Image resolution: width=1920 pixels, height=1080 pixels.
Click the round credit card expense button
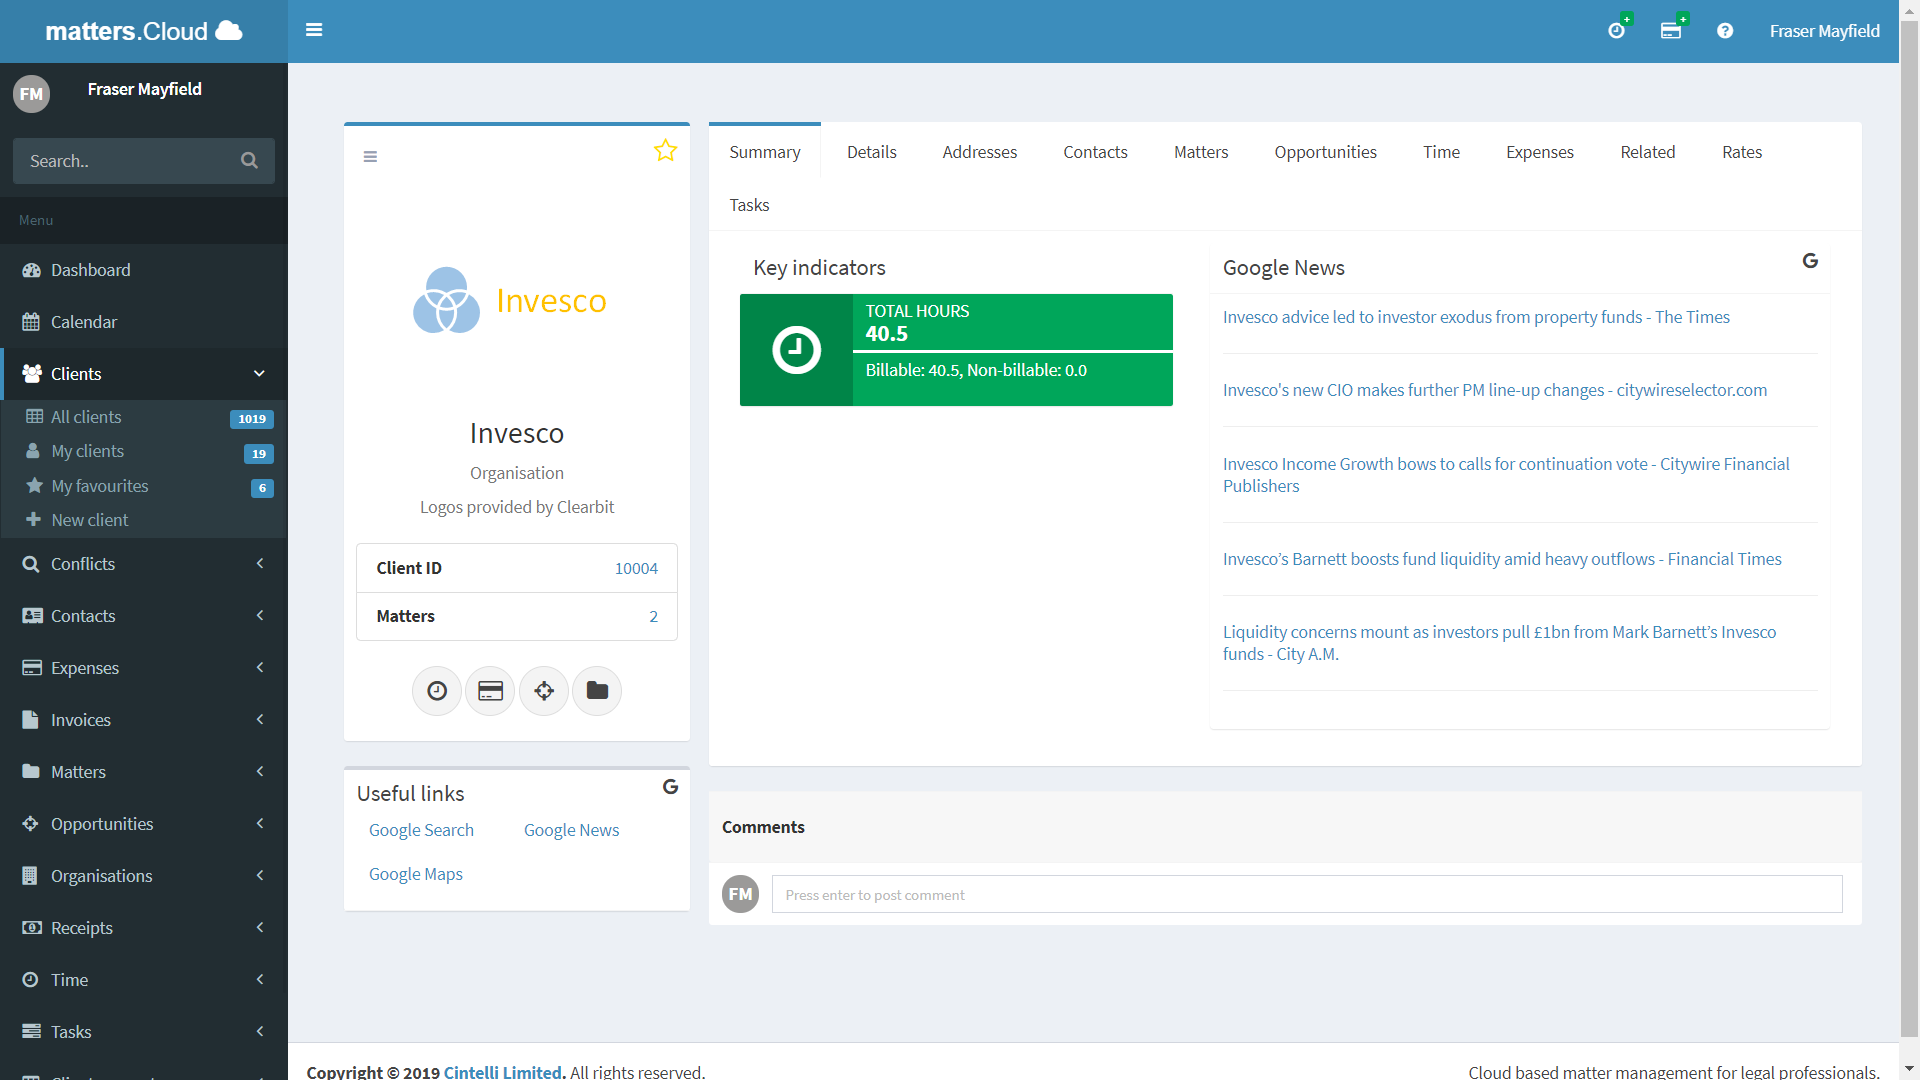point(490,691)
